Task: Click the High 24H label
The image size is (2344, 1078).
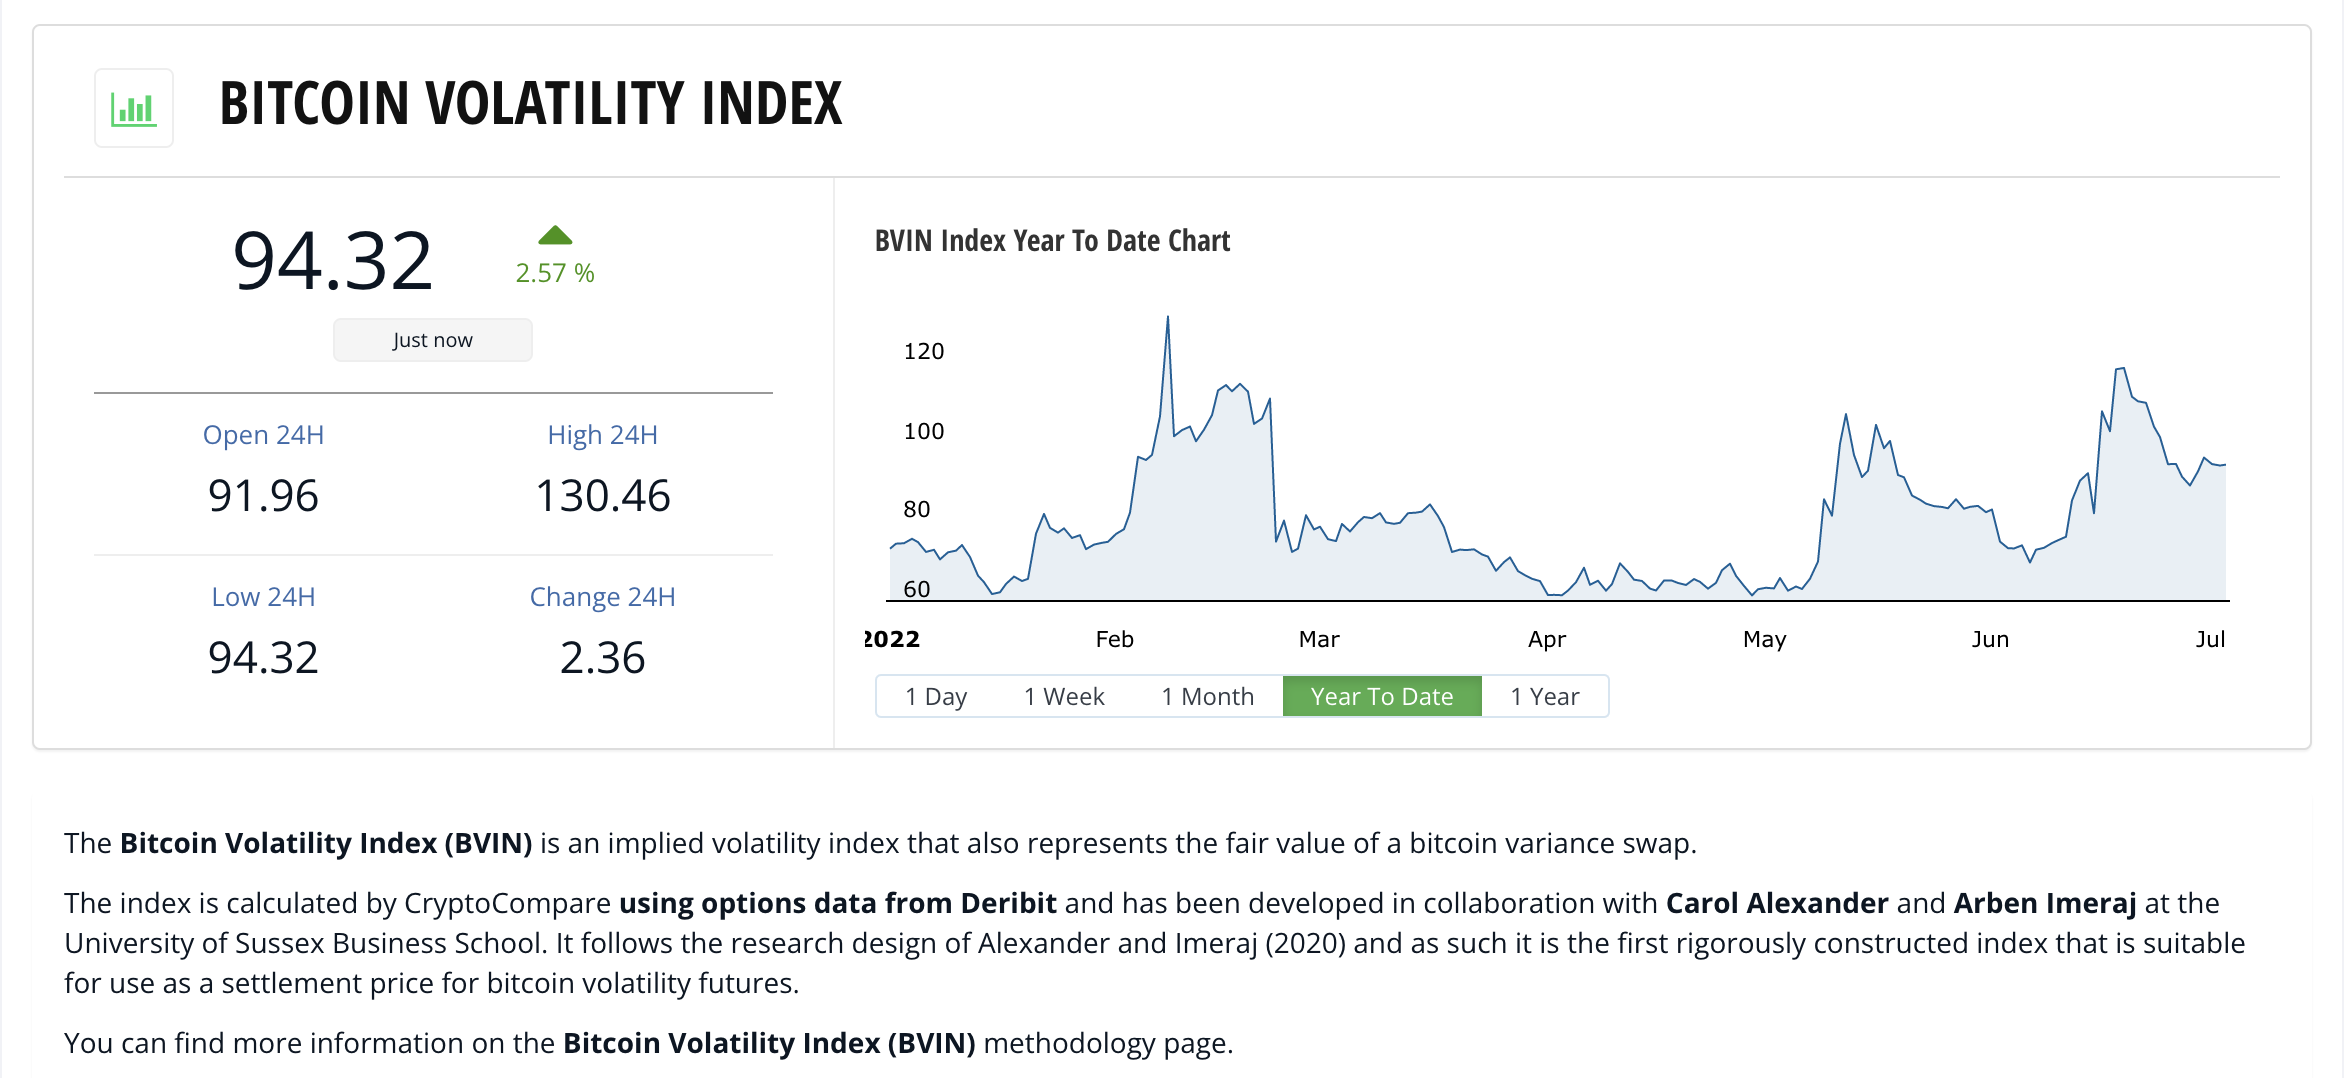Action: tap(603, 435)
